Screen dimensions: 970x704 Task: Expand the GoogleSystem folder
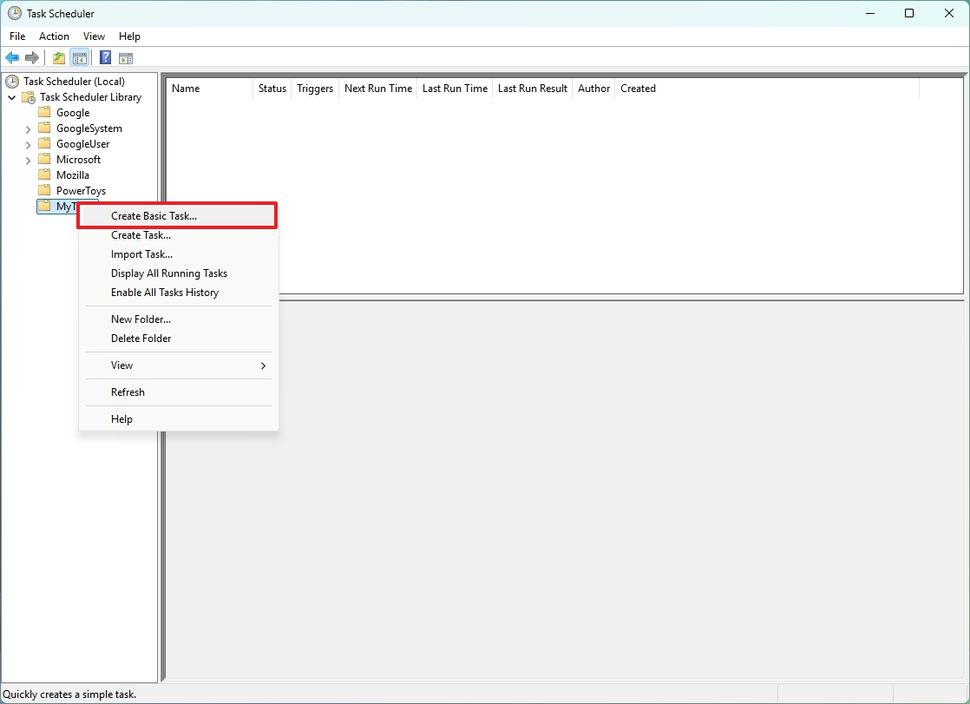click(28, 129)
